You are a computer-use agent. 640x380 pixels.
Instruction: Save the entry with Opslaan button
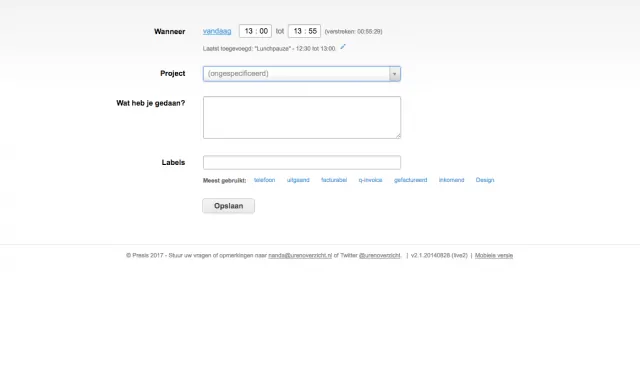tap(229, 206)
